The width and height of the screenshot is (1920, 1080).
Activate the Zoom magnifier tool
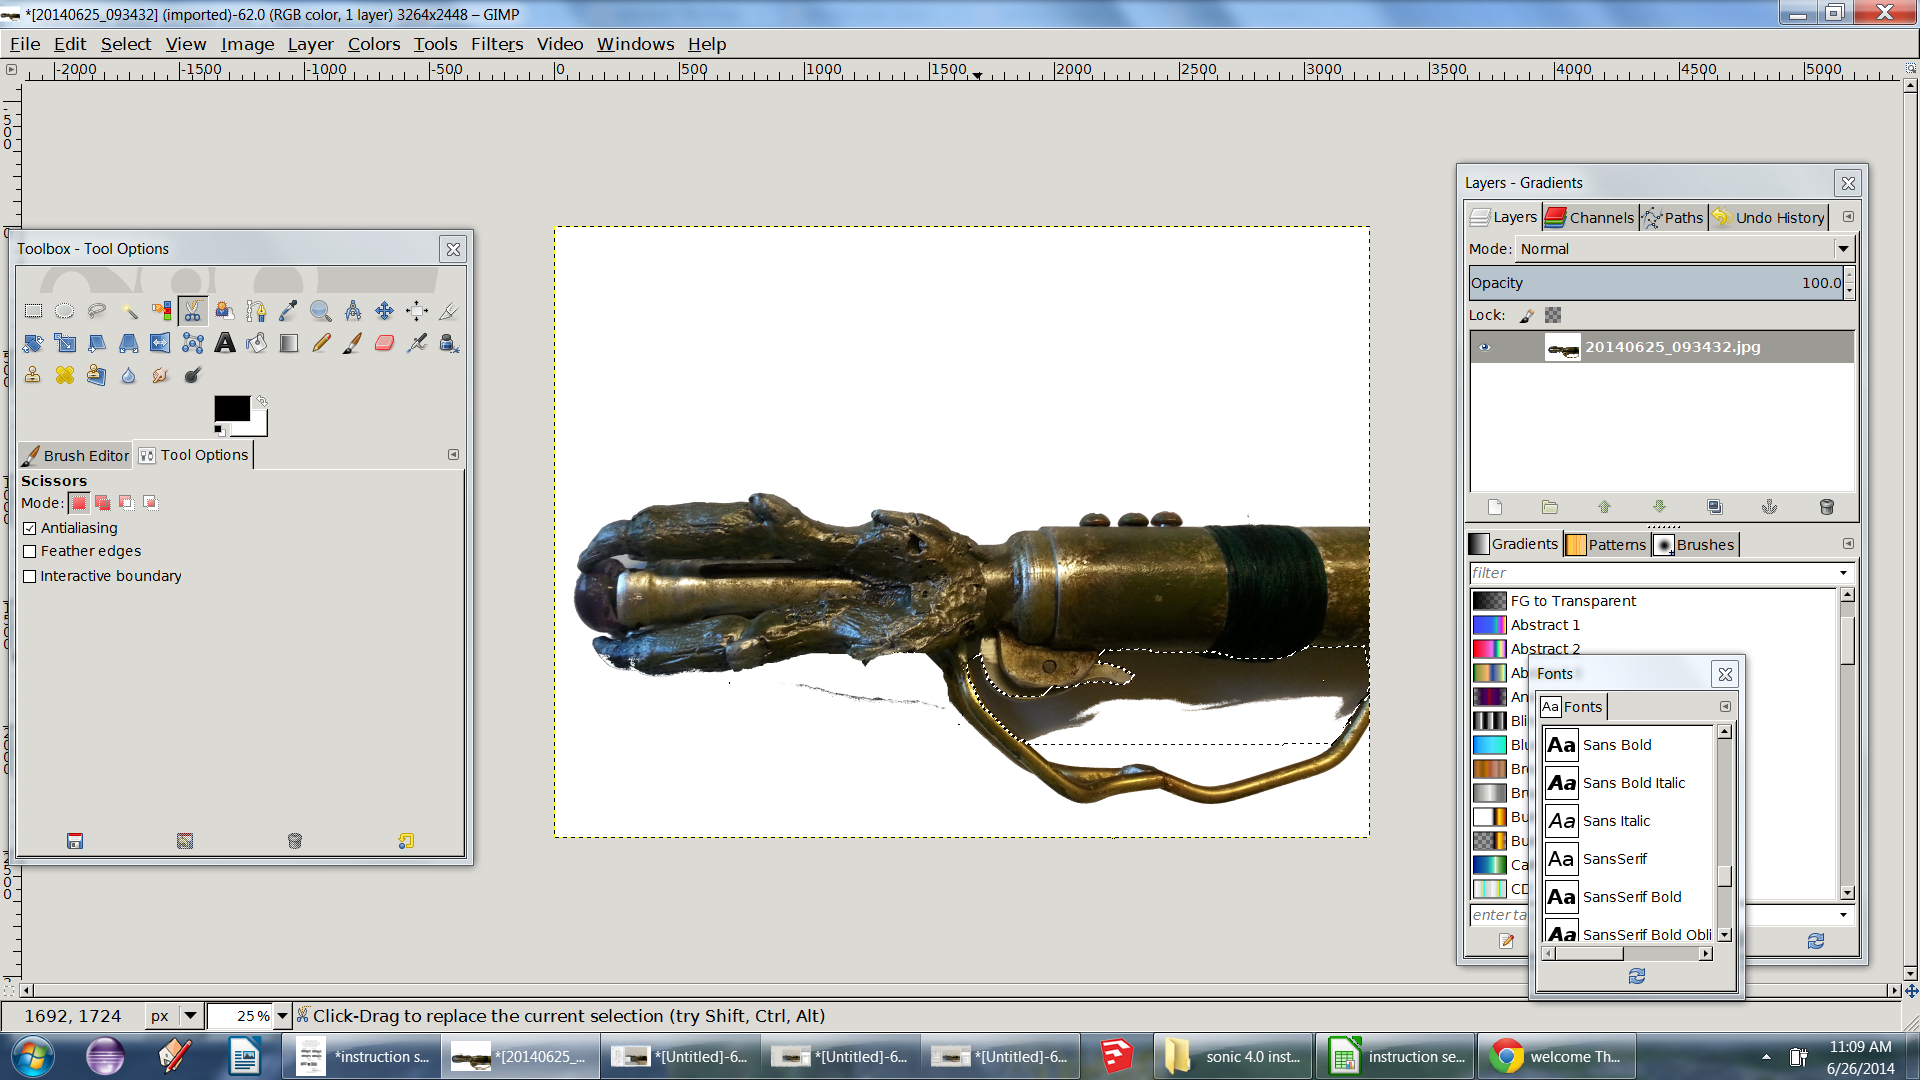pyautogui.click(x=320, y=311)
